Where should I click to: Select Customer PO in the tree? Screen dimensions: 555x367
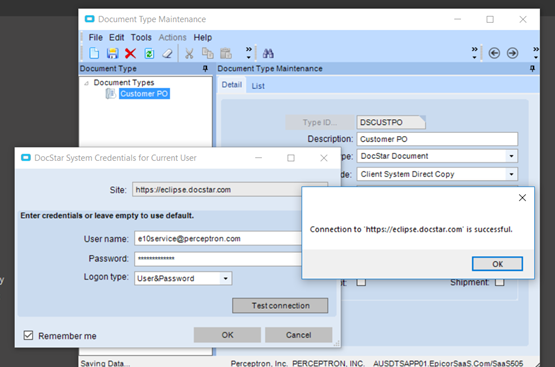[x=144, y=93]
